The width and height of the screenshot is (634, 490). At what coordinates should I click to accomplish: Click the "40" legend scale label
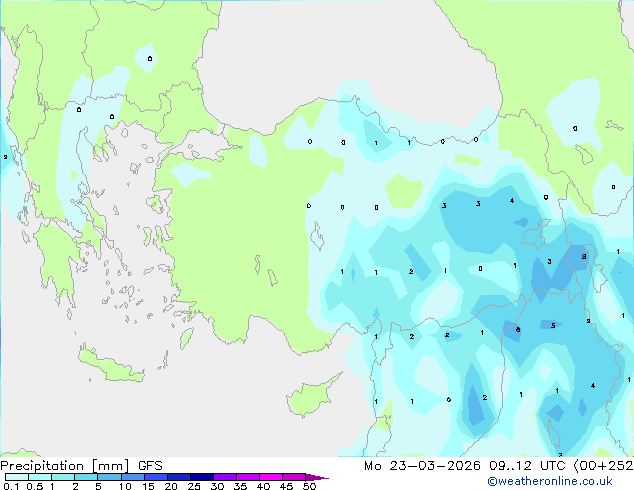263,486
